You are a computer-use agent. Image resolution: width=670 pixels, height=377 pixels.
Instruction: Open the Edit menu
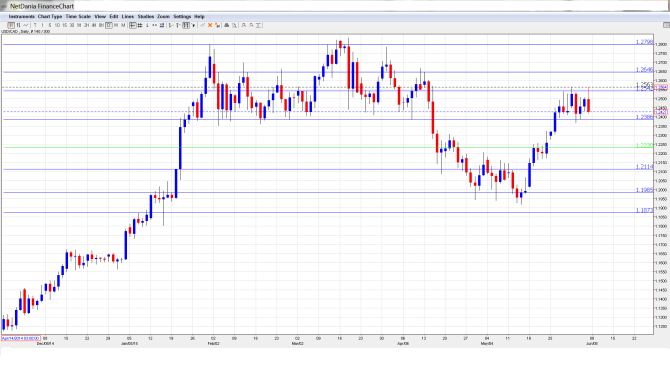coord(114,17)
